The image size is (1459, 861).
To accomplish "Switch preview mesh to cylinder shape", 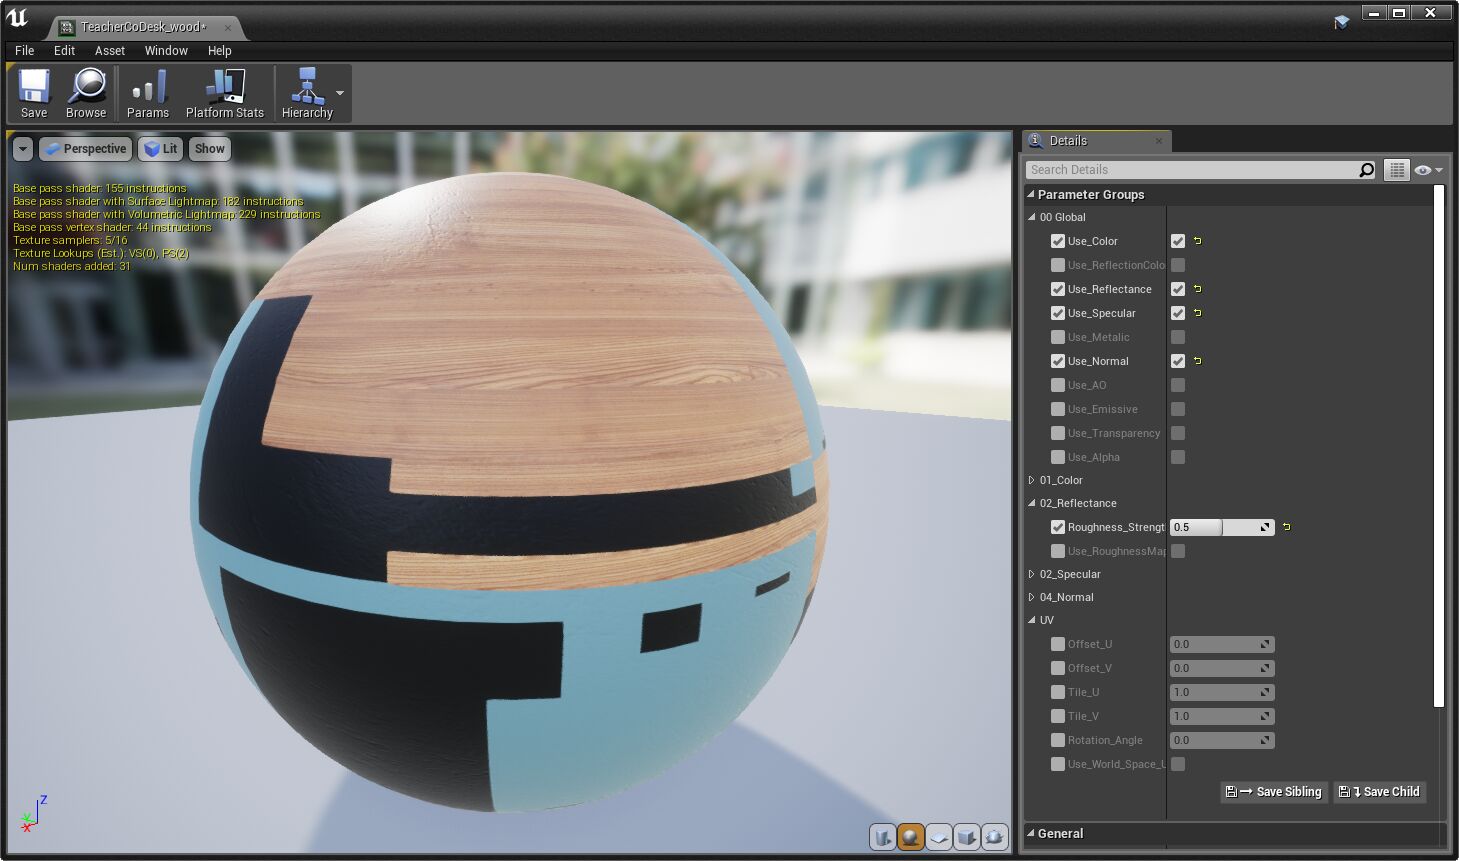I will (x=882, y=836).
